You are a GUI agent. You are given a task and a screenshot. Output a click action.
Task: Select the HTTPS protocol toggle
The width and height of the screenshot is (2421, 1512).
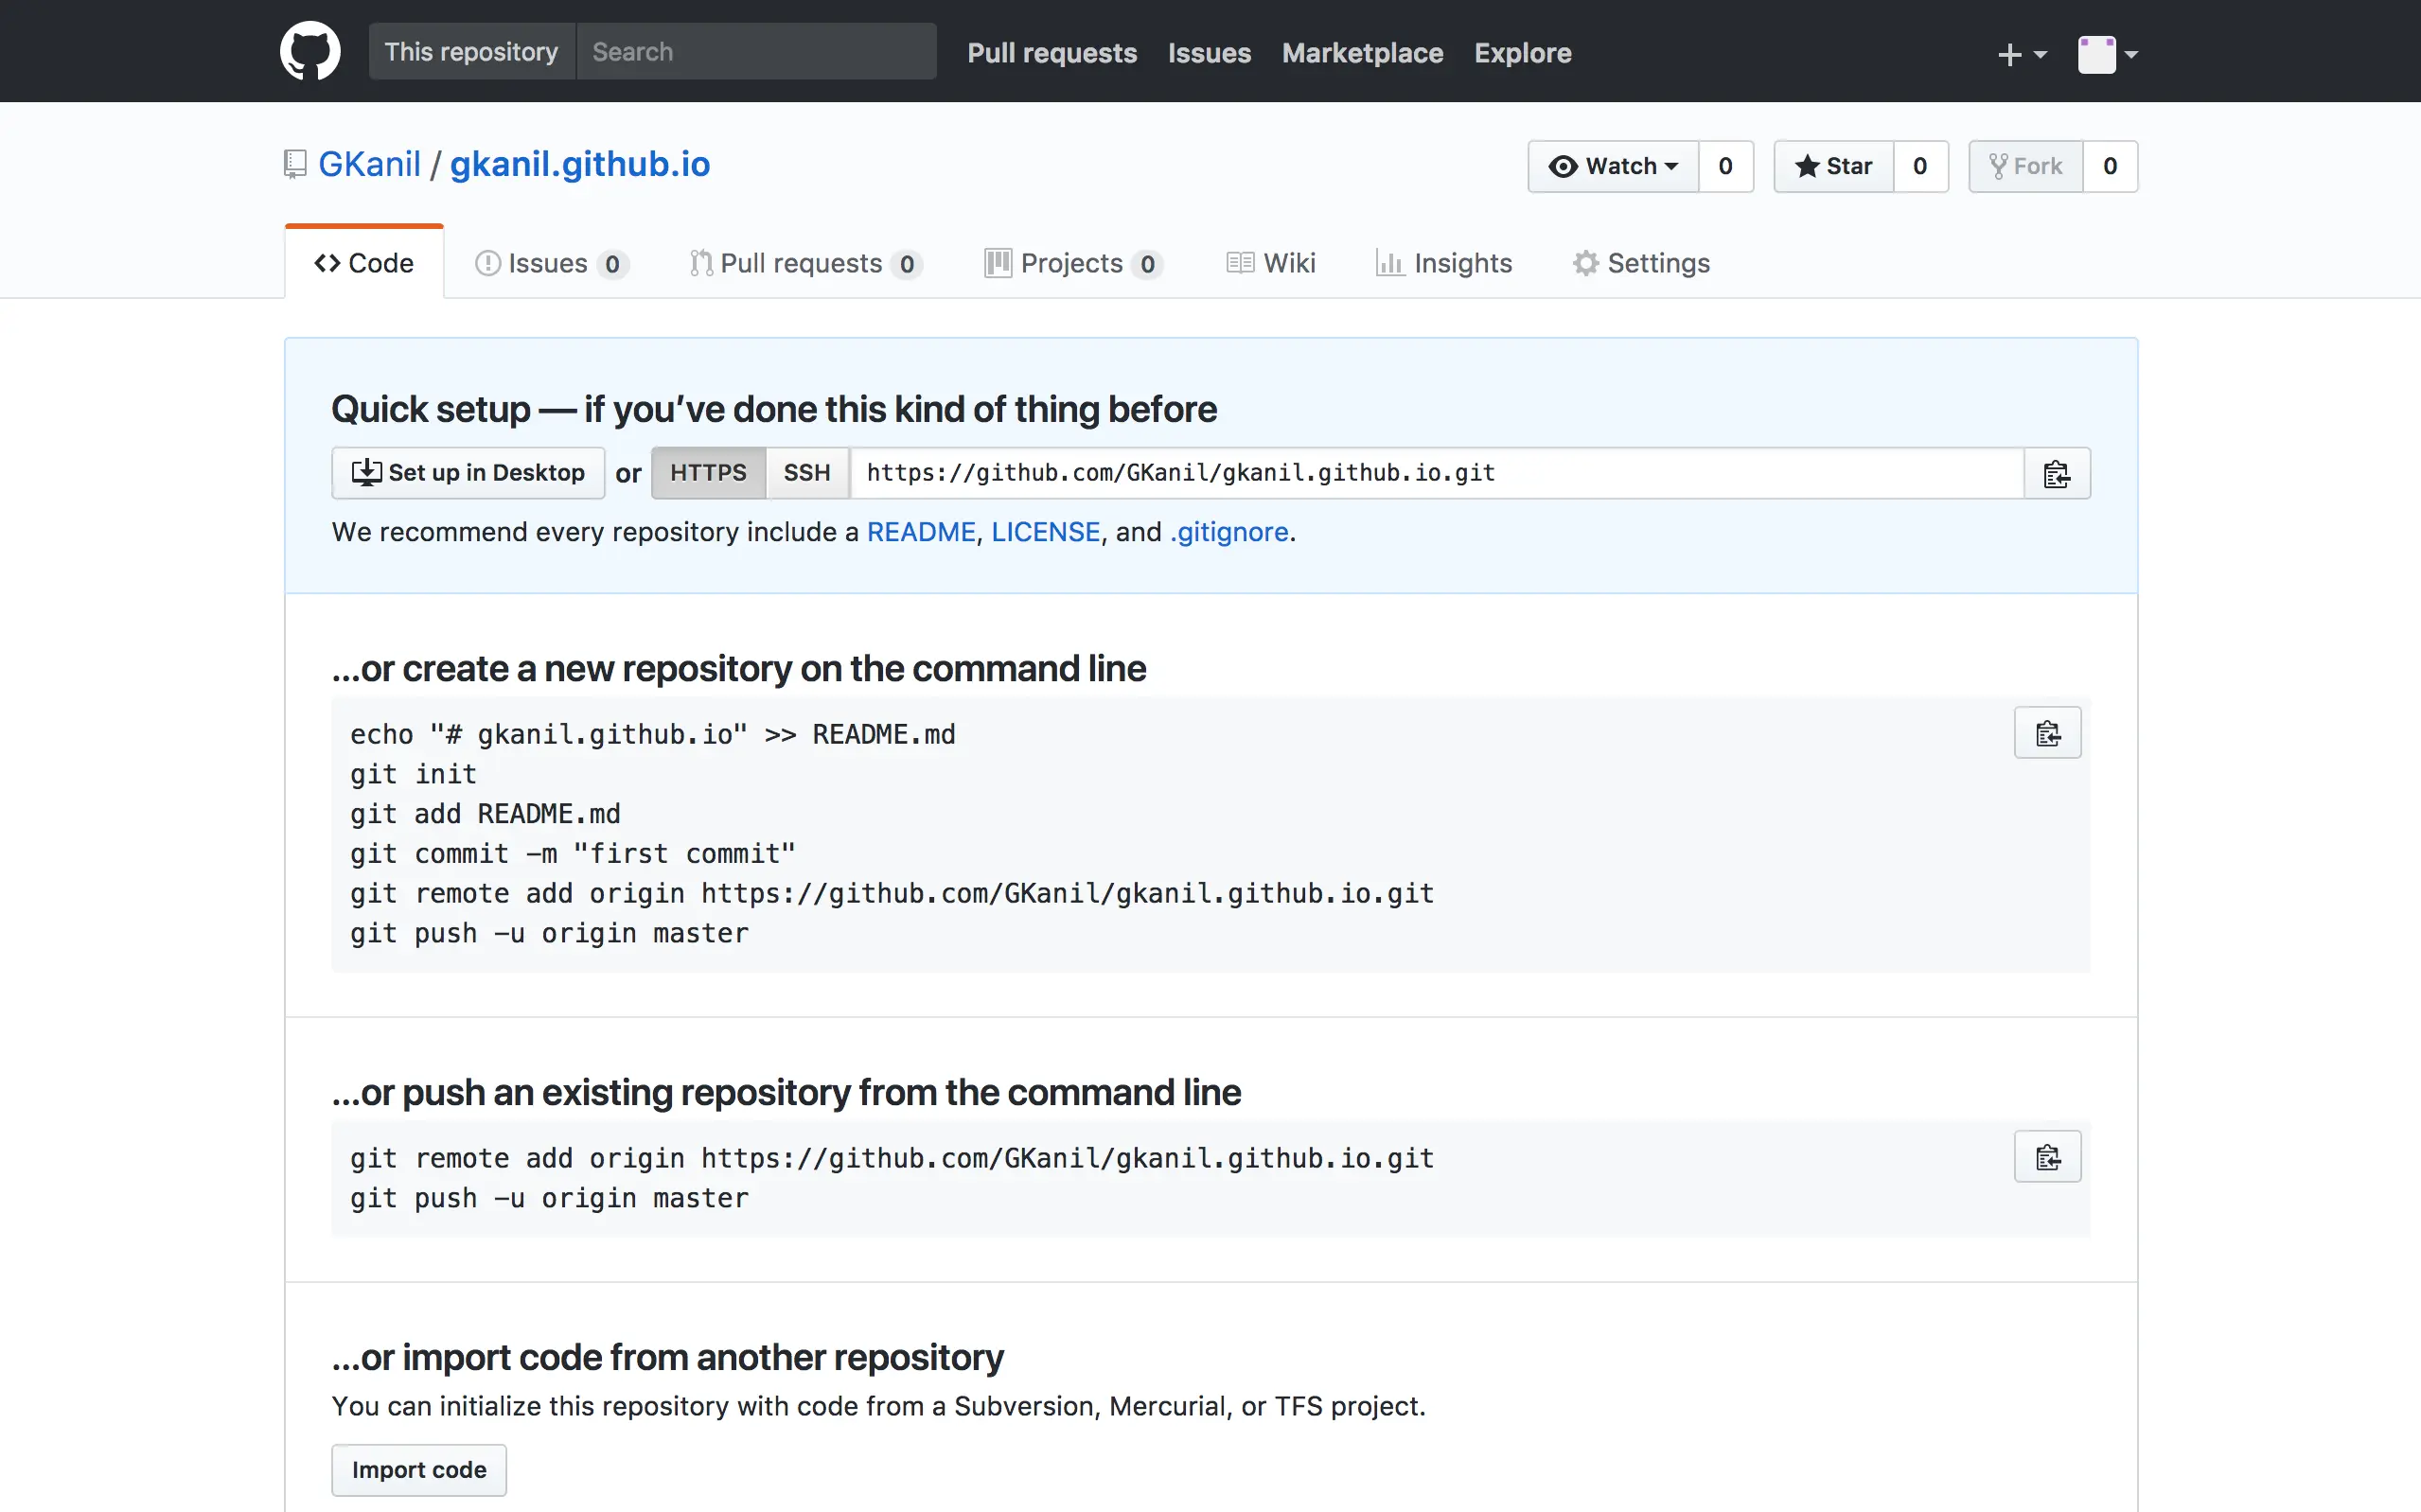(x=708, y=473)
